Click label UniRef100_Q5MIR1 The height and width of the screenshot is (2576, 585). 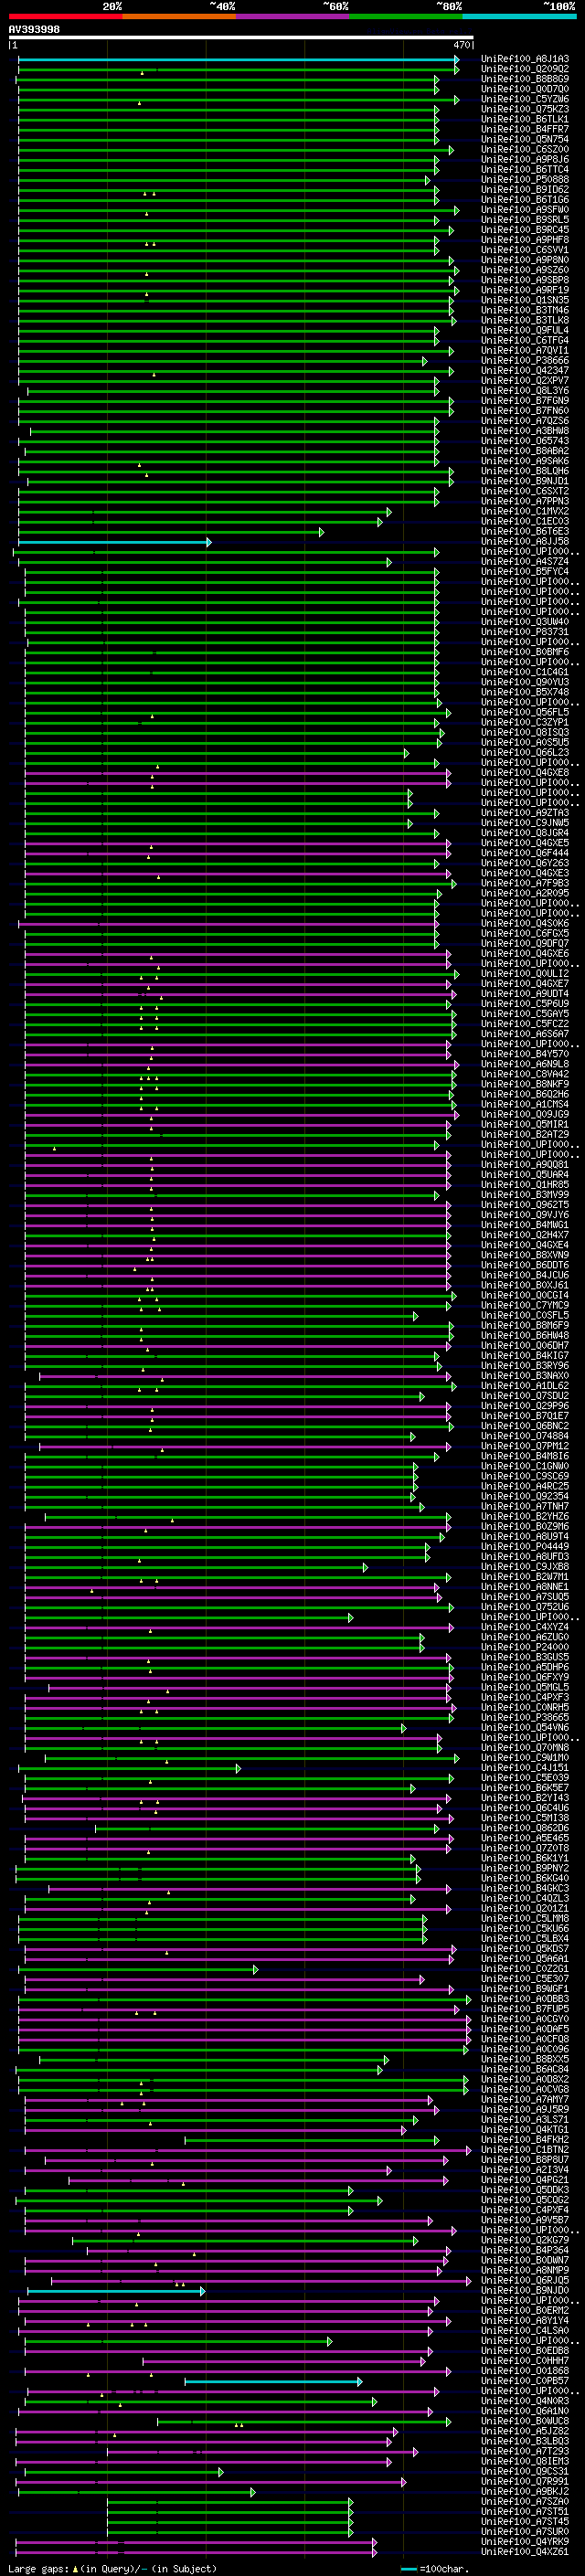coord(525,1124)
